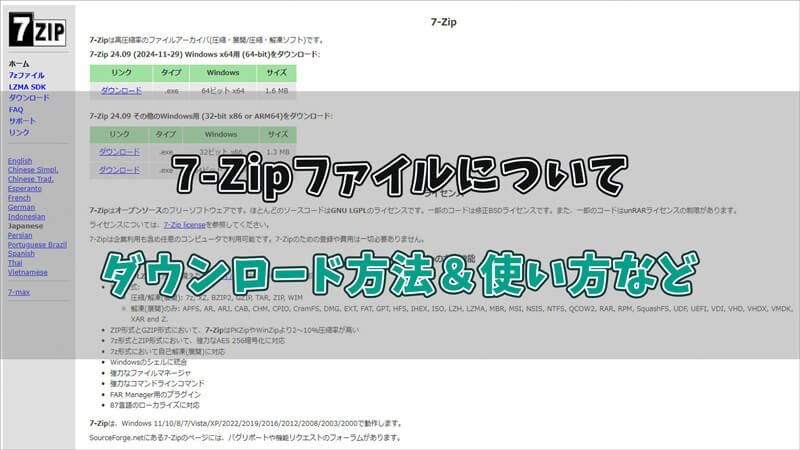Open the 7-max link
This screenshot has height=450, width=800.
pos(18,292)
